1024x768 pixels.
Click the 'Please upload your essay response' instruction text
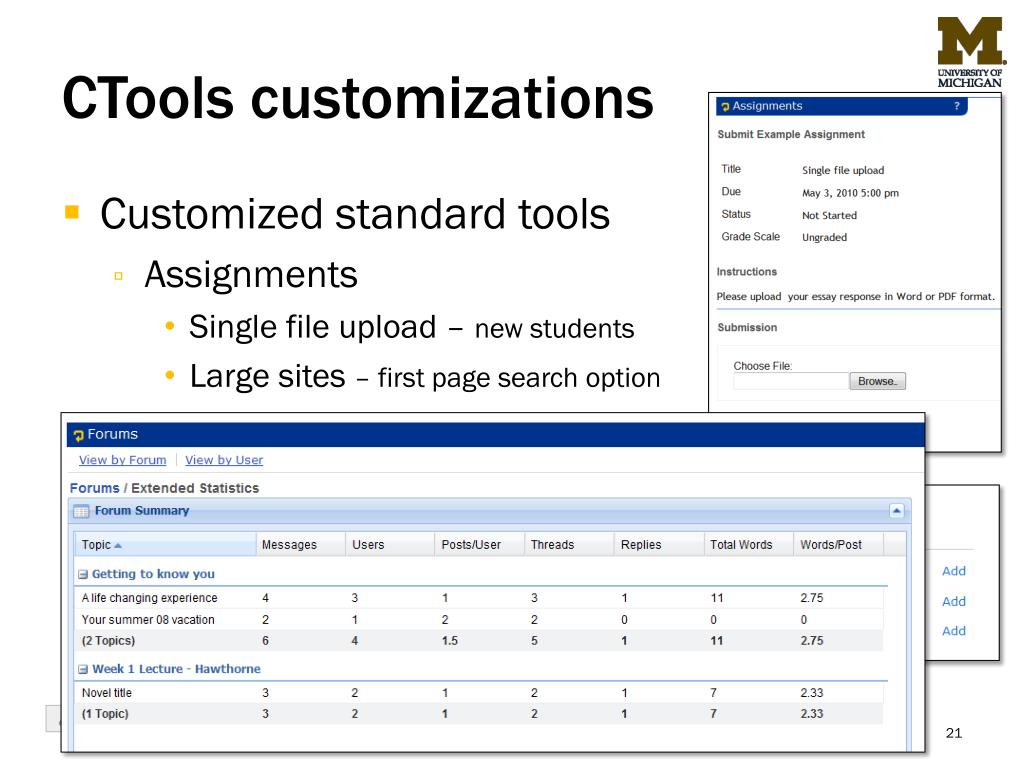point(856,296)
